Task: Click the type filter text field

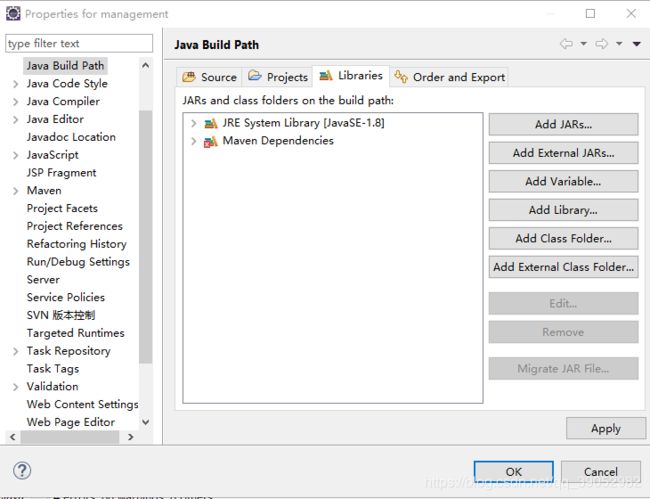Action: pyautogui.click(x=79, y=43)
